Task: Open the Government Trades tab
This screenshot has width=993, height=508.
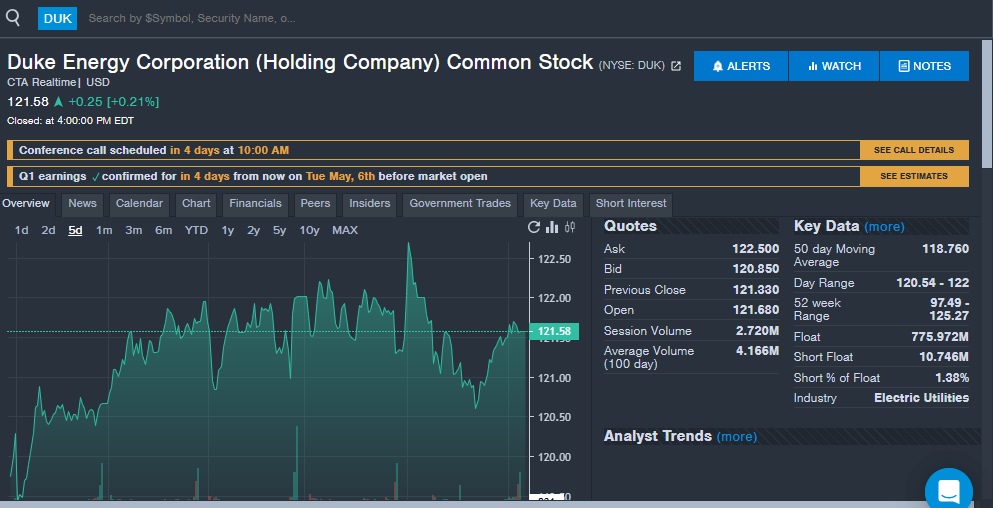Action: click(x=460, y=203)
